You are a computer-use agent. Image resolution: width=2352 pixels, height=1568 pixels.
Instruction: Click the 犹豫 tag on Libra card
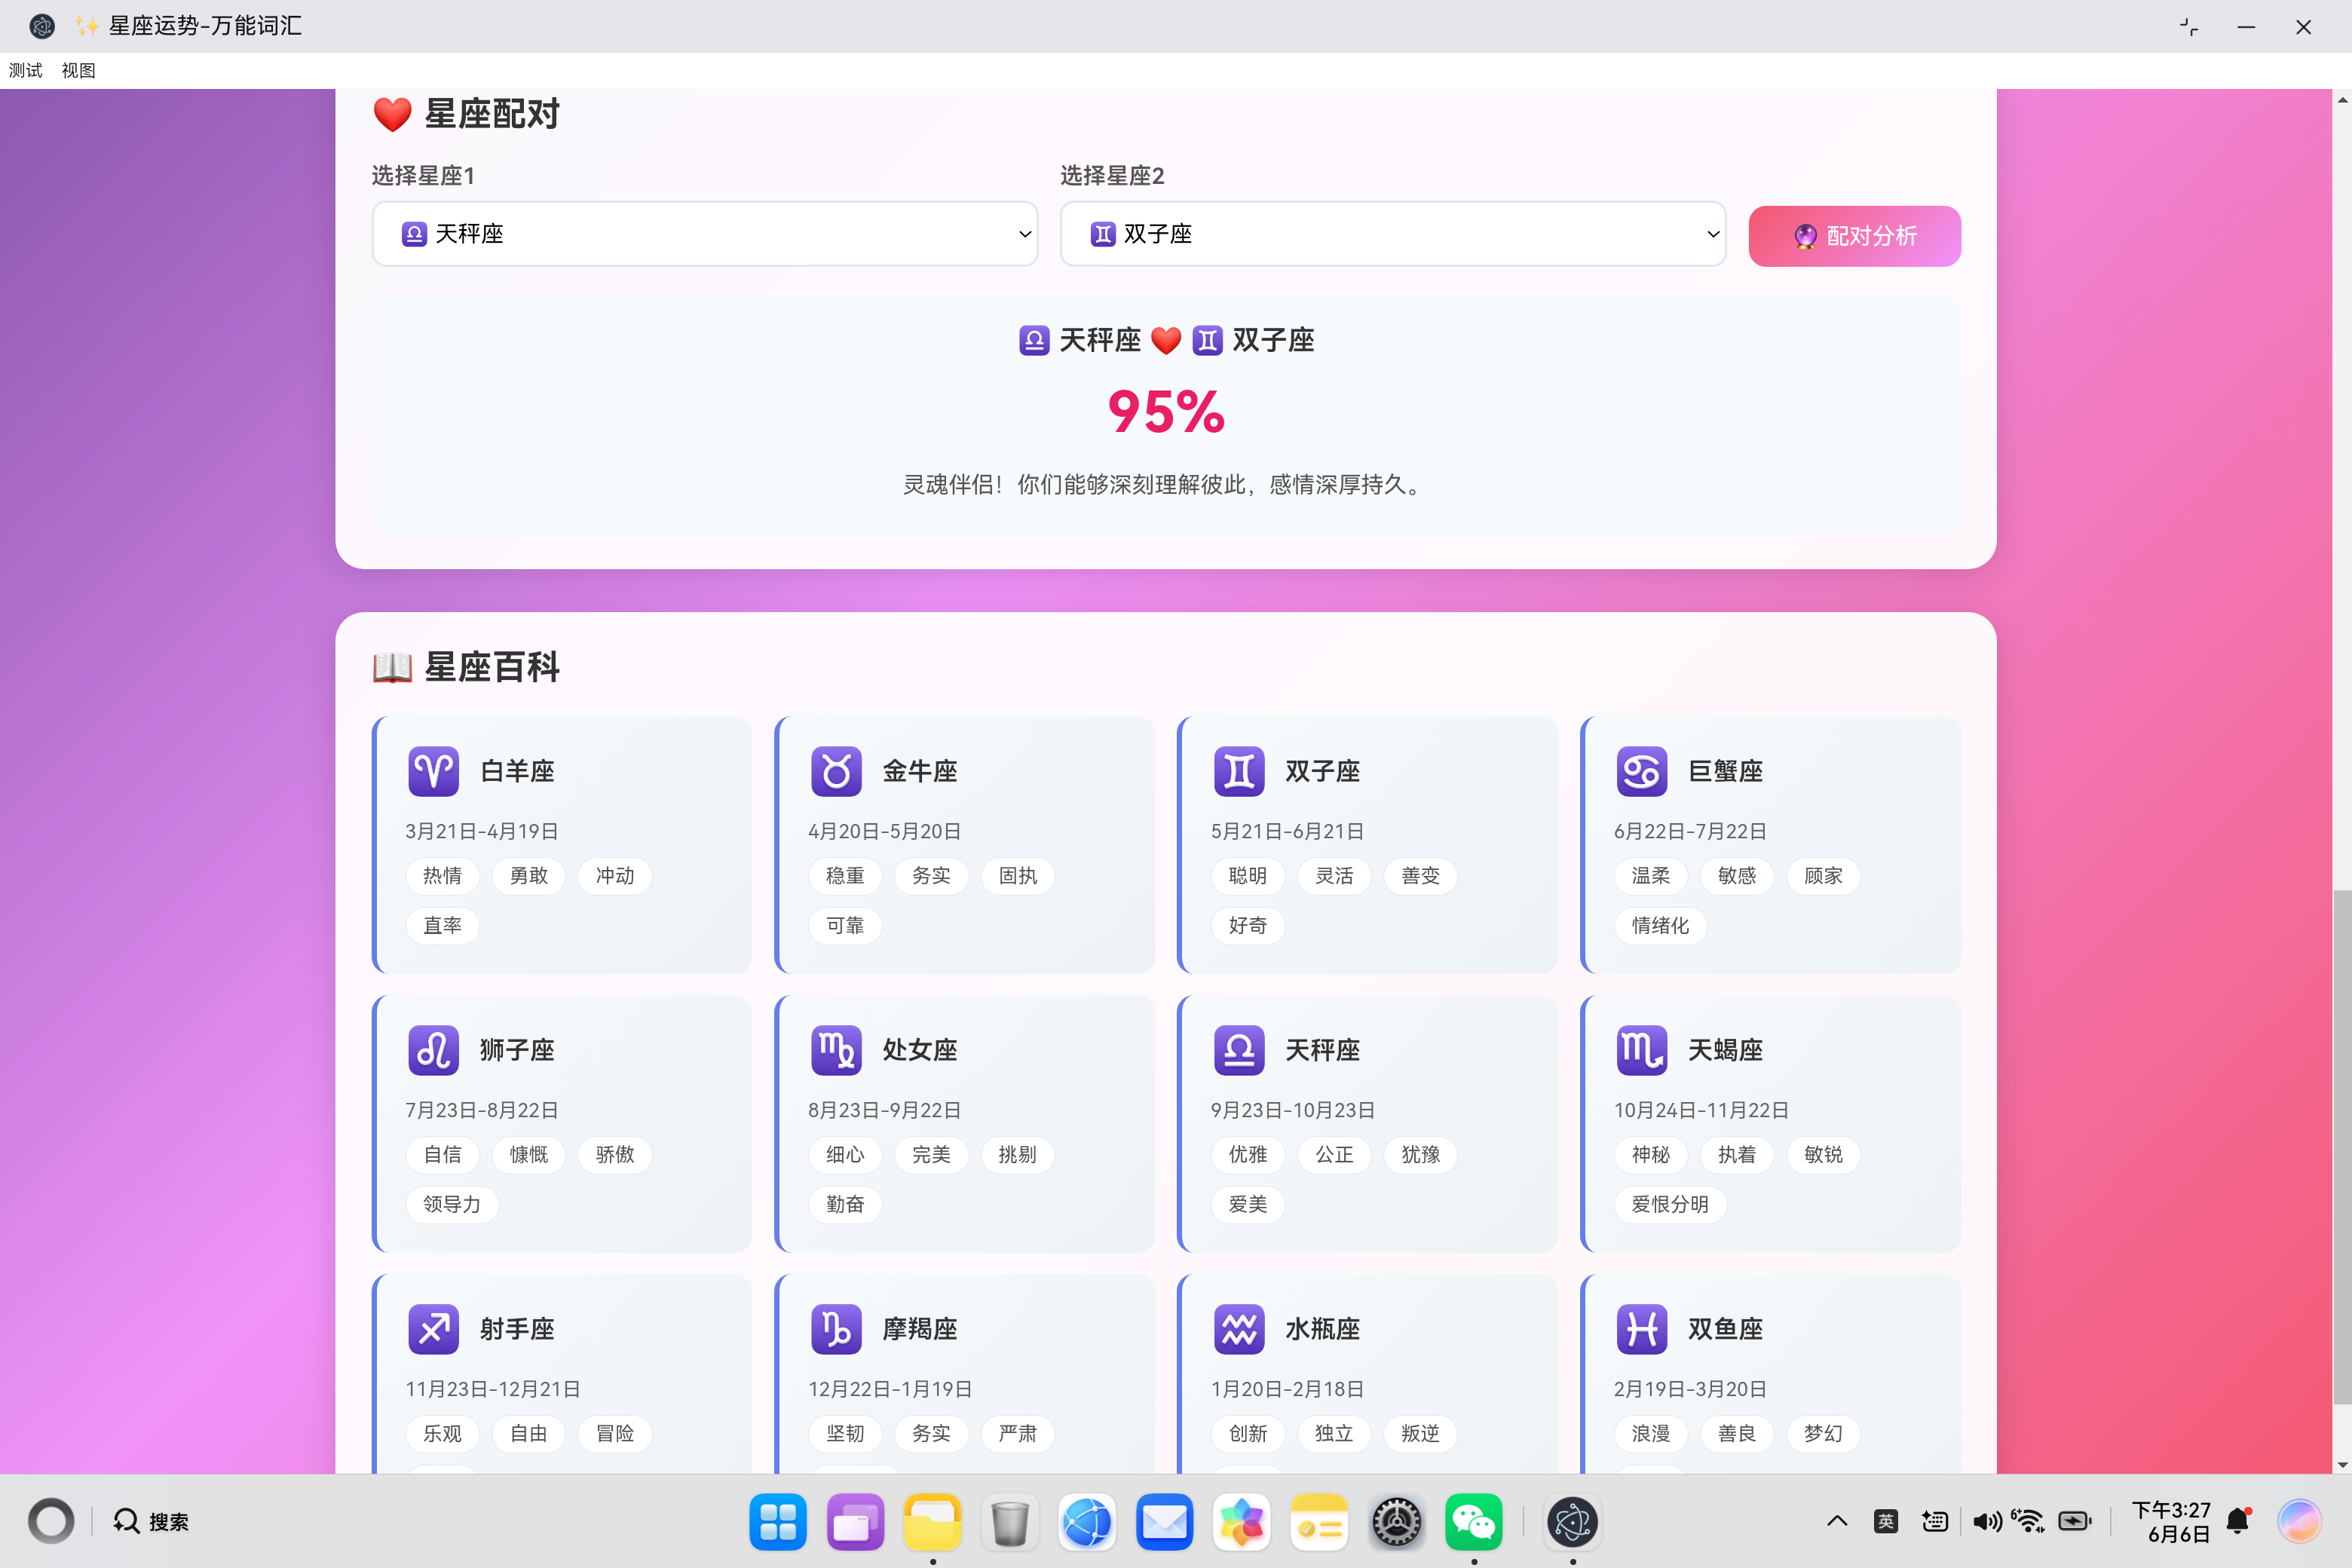[1420, 1154]
